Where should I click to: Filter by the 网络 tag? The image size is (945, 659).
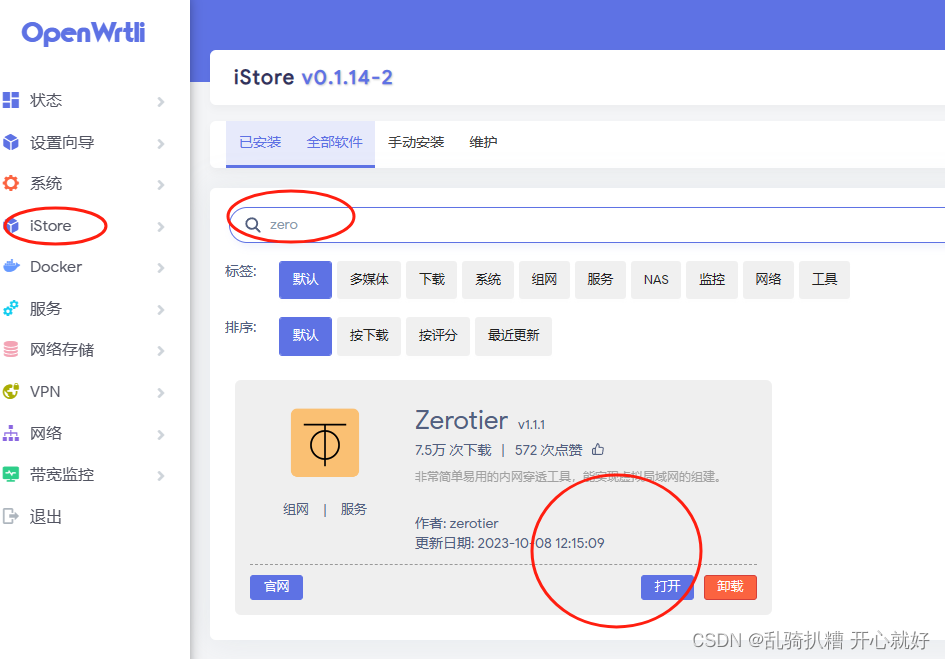(x=768, y=279)
